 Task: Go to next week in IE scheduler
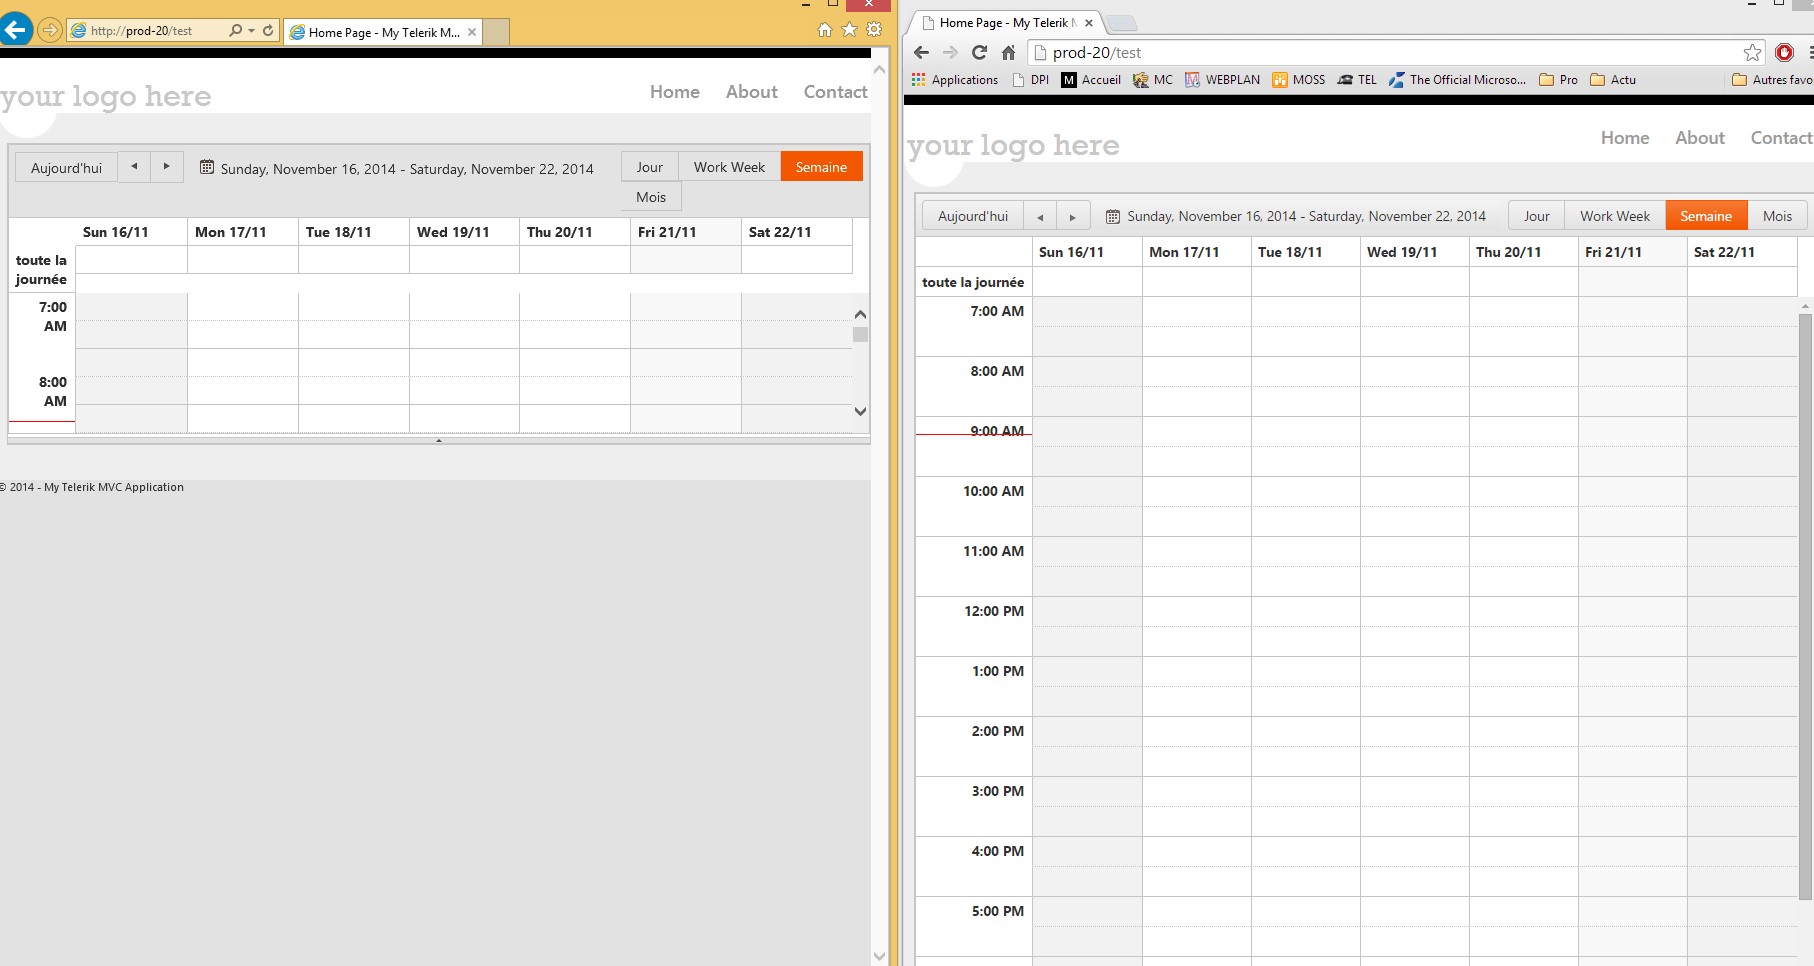[x=167, y=167]
